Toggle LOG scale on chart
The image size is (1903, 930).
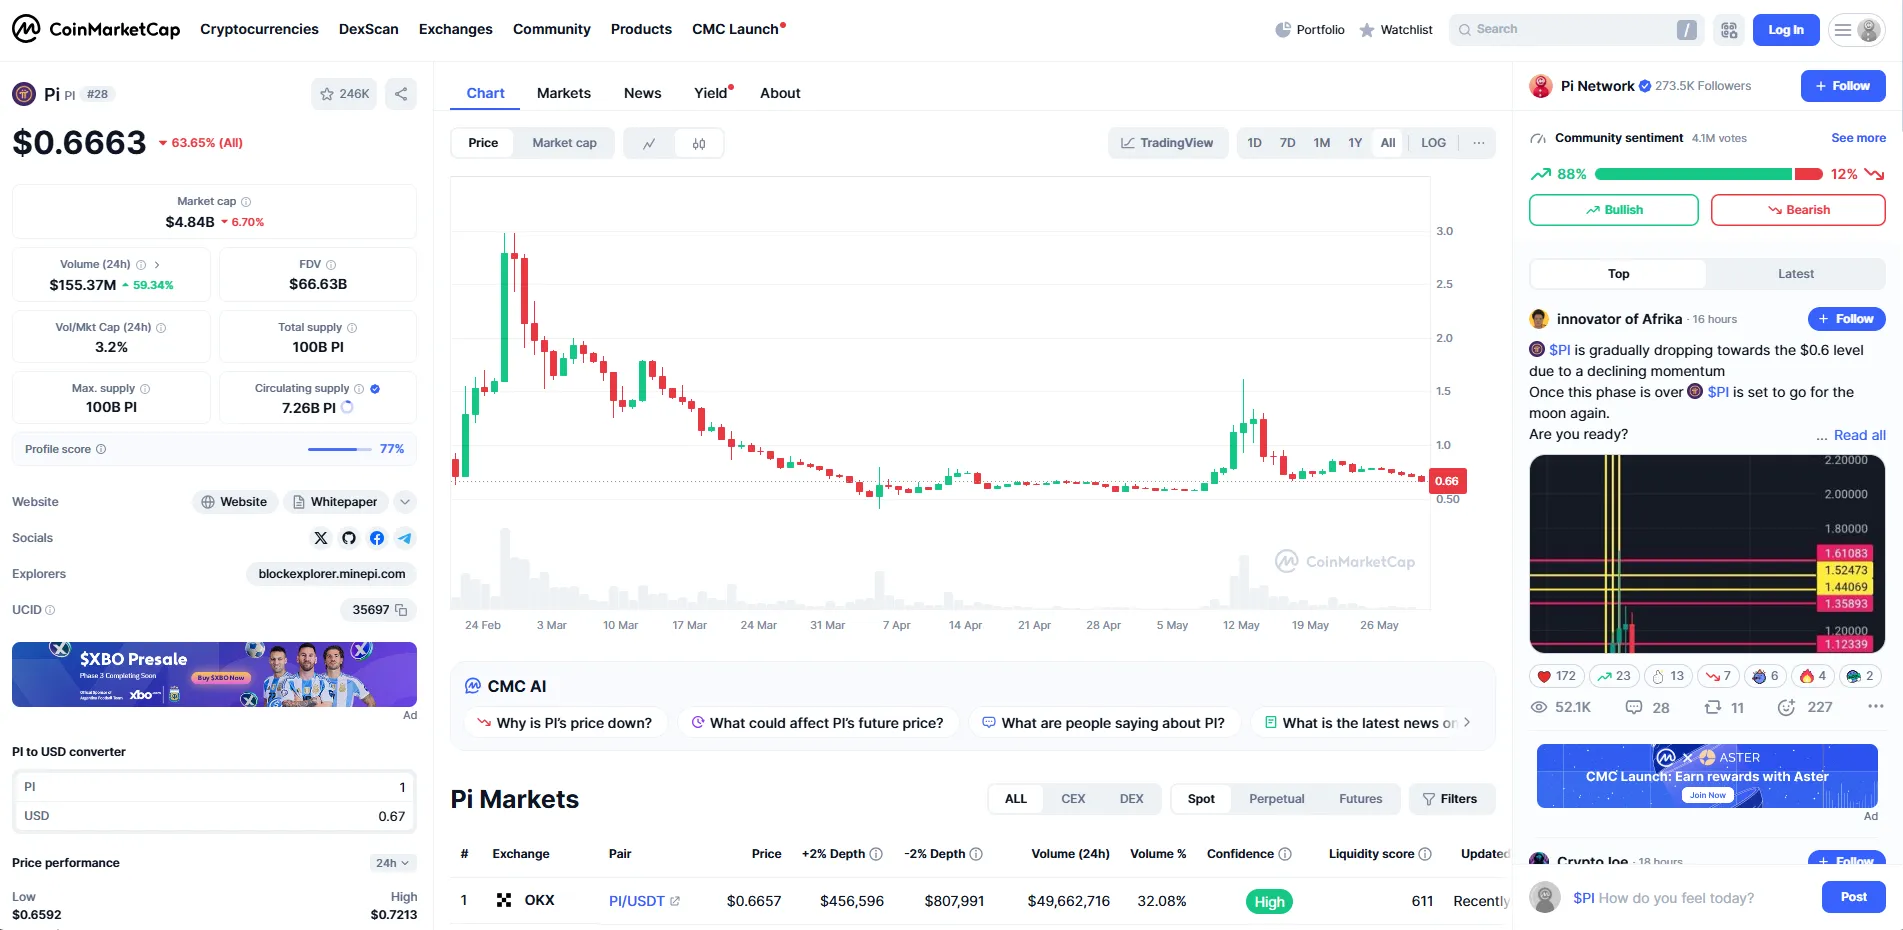point(1433,143)
